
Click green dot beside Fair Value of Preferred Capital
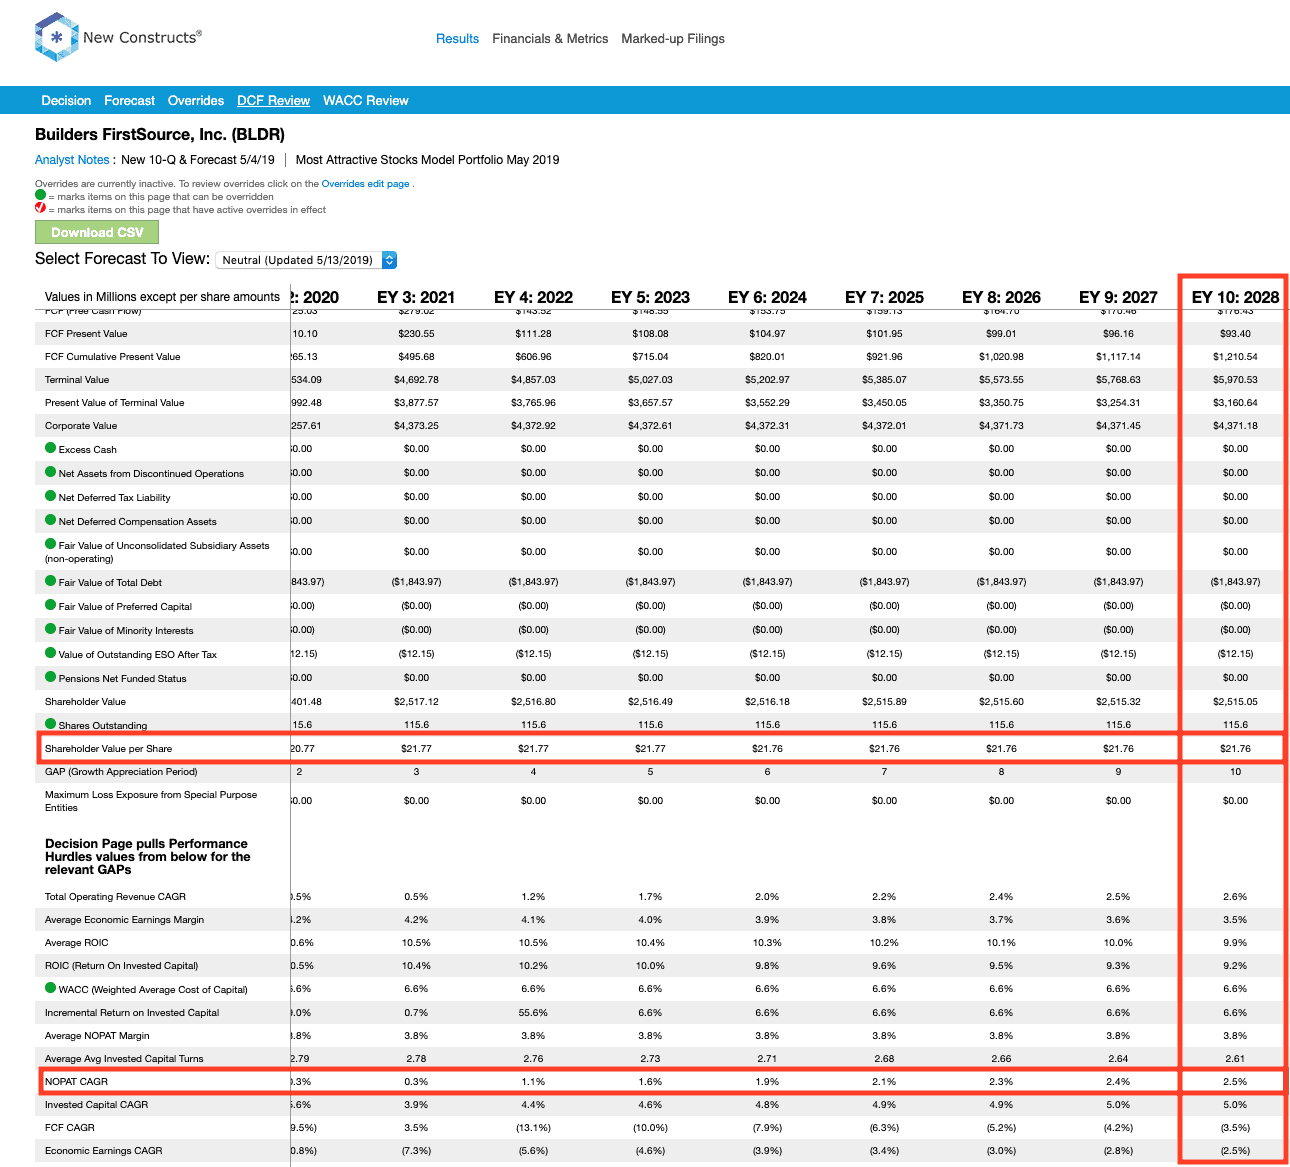(50, 605)
